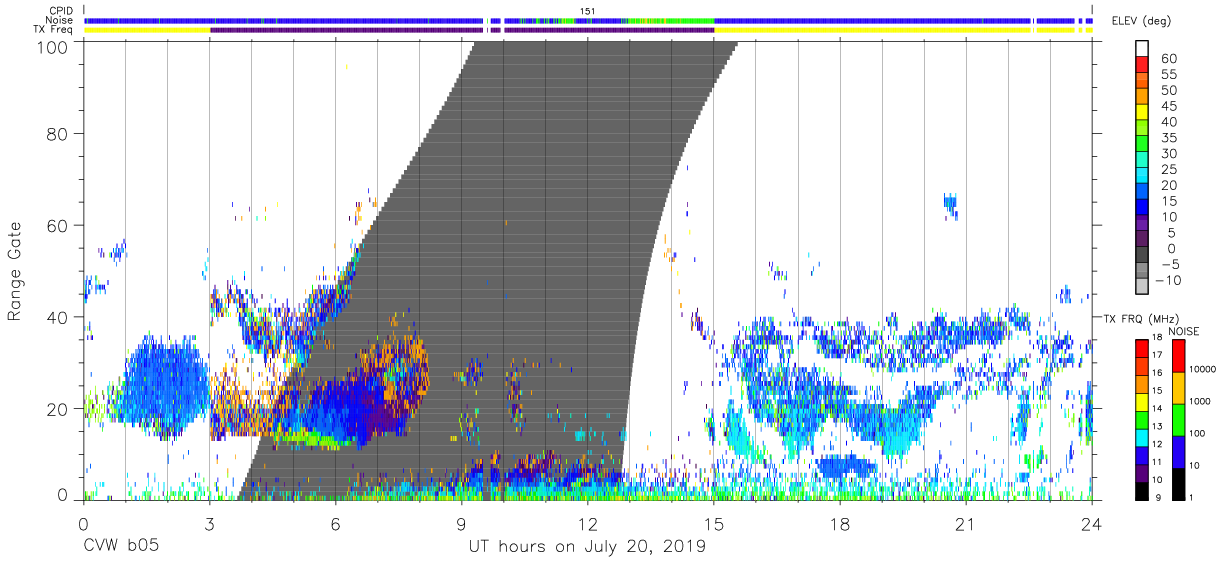The width and height of the screenshot is (1228, 567).
Task: Click the '100' label on NOISE colorbar
Action: 1197,433
